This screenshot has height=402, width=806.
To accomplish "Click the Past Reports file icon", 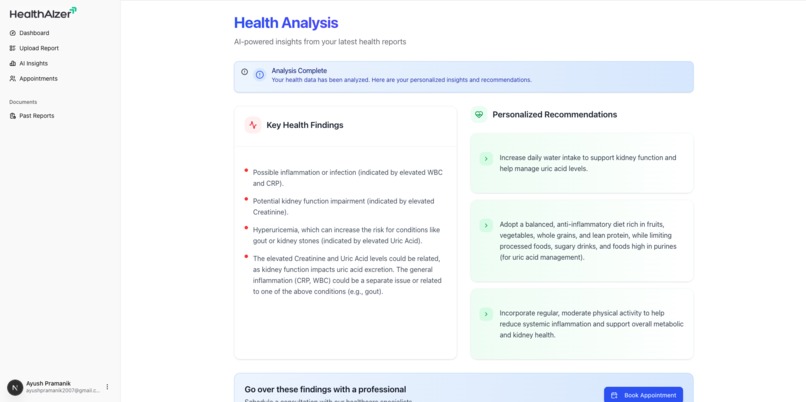I will point(13,116).
